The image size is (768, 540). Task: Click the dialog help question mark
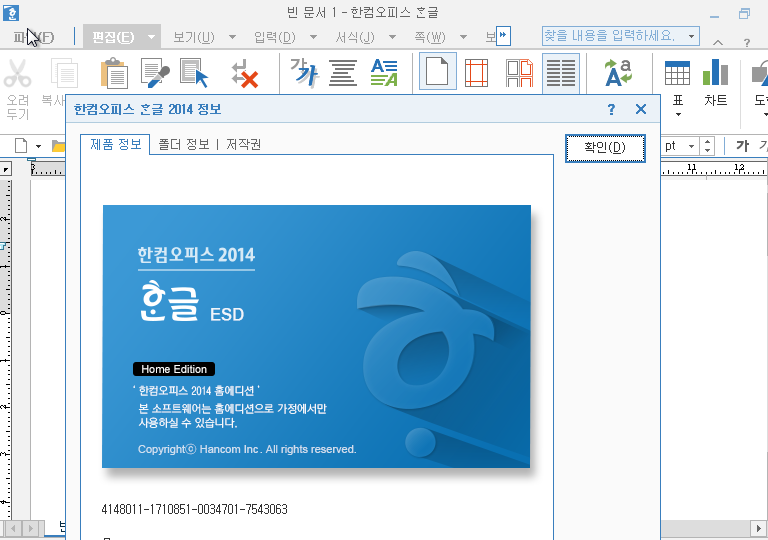[611, 109]
